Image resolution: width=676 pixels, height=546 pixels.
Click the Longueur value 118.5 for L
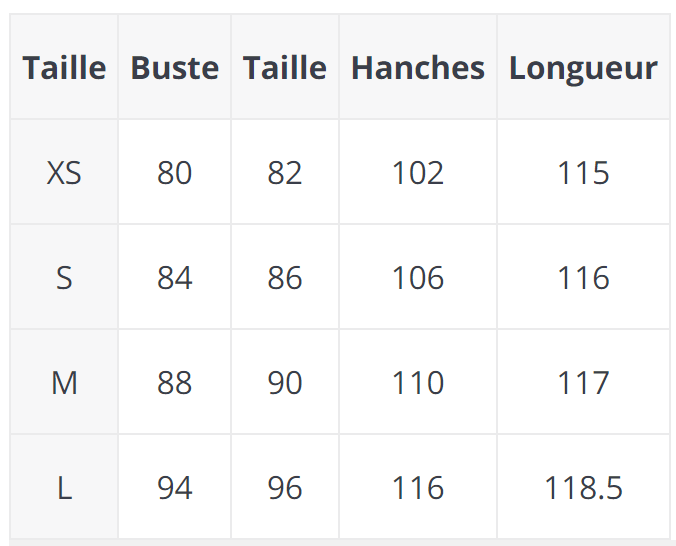pyautogui.click(x=583, y=487)
